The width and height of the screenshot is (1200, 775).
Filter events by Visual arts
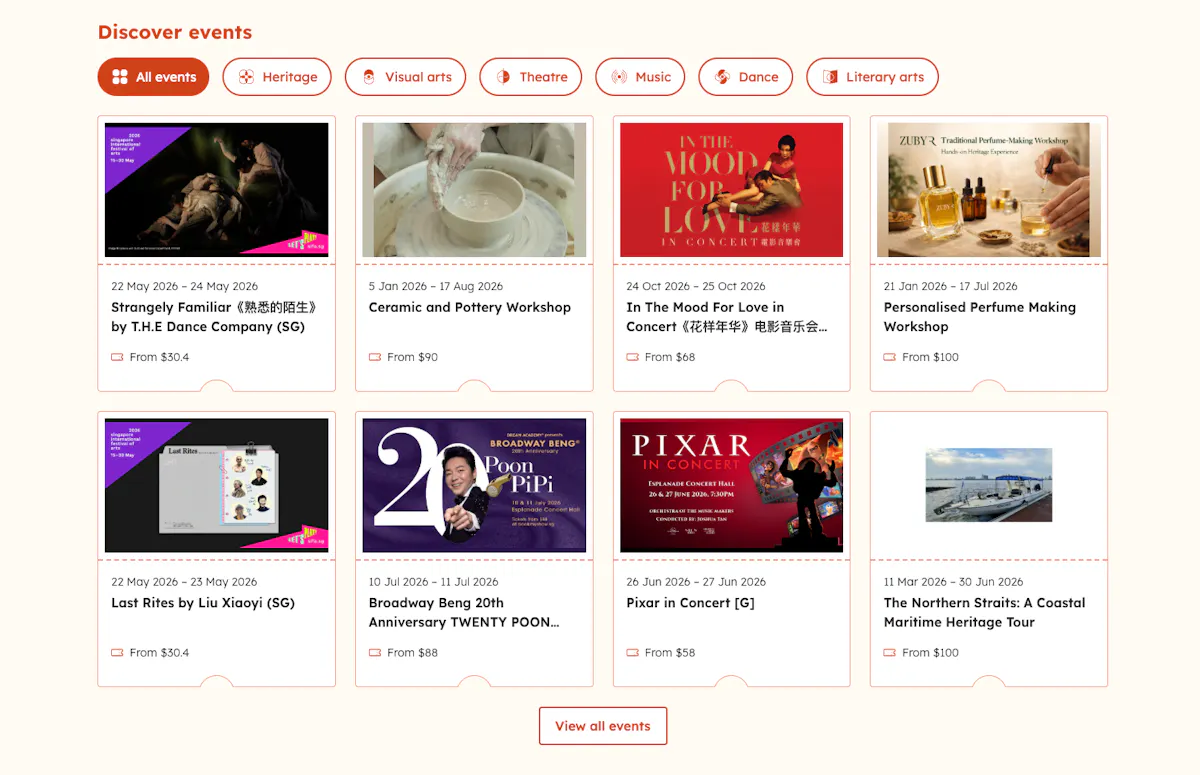coord(405,77)
